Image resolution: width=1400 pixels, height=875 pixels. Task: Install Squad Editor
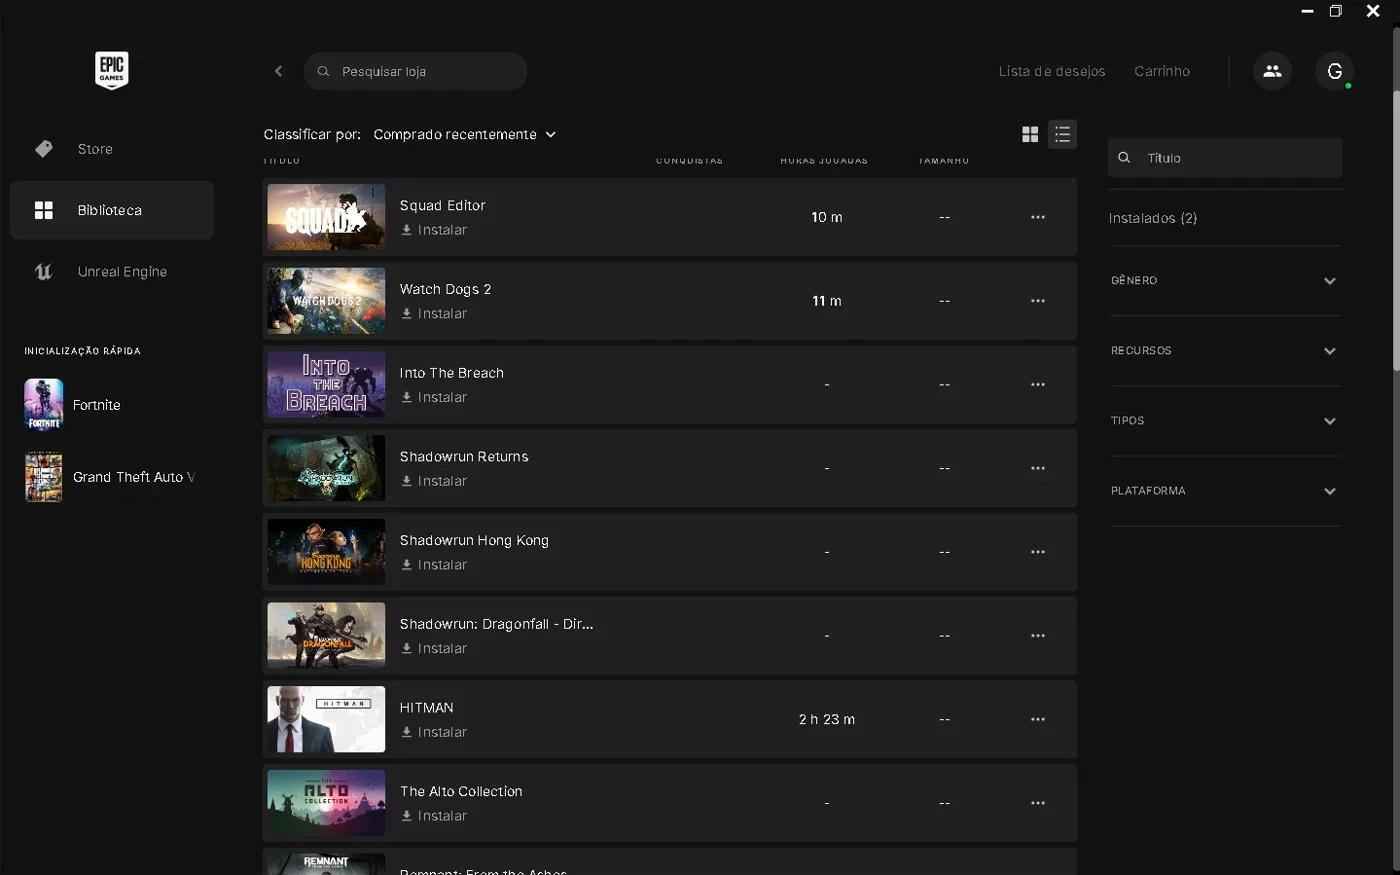click(x=434, y=230)
